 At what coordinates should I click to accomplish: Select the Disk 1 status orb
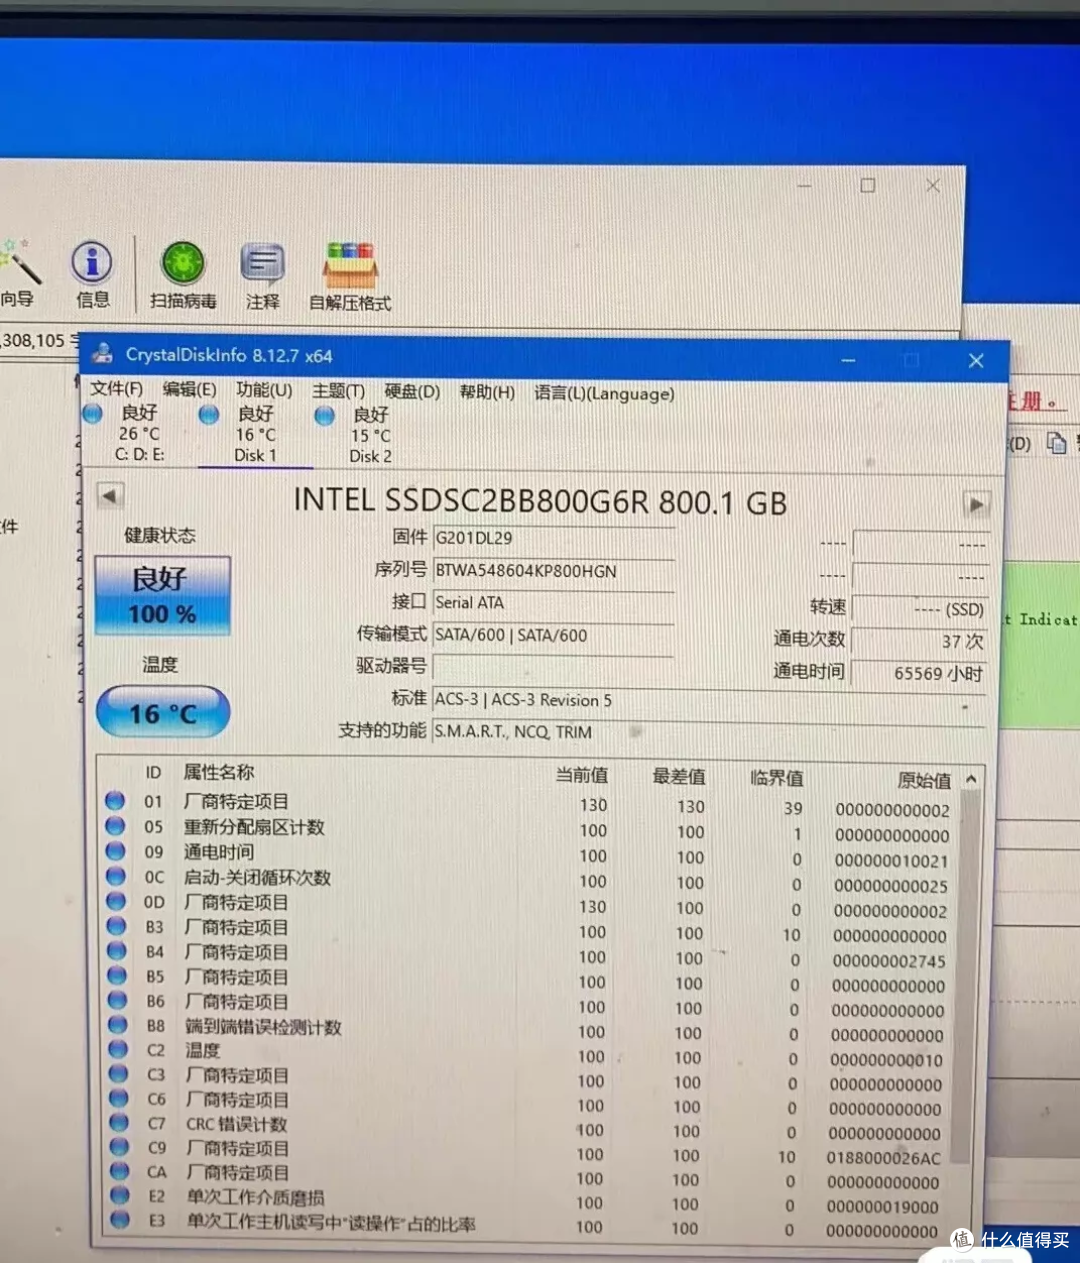209,414
